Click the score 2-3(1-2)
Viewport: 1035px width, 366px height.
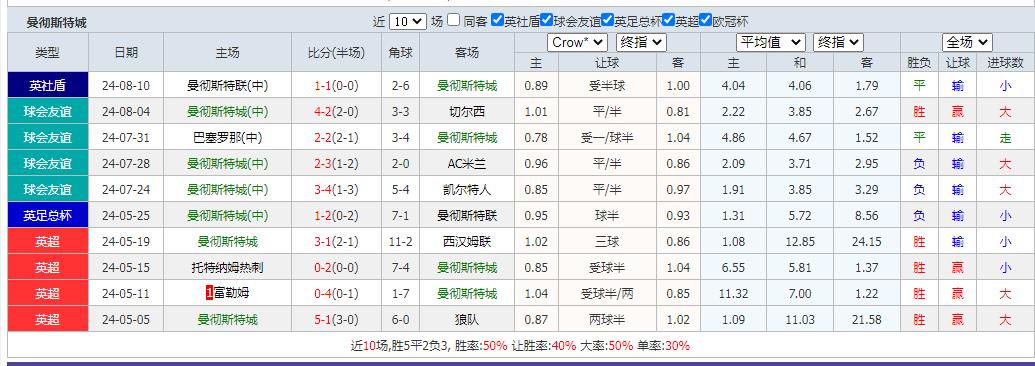click(x=337, y=164)
